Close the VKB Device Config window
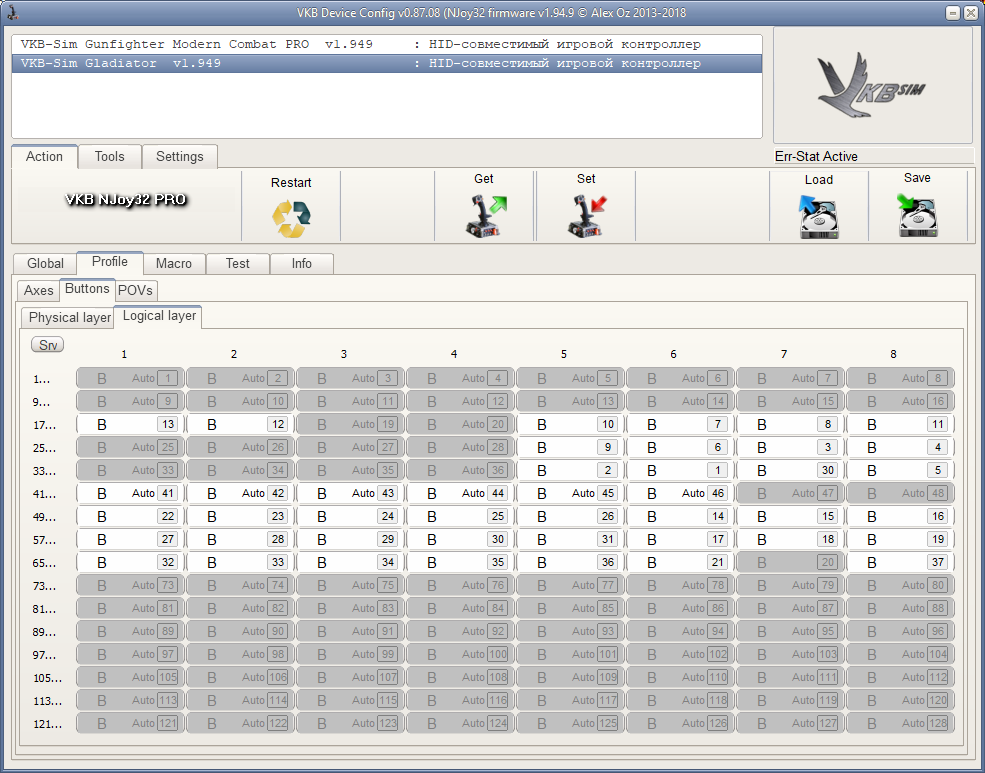The width and height of the screenshot is (985, 773). point(971,13)
